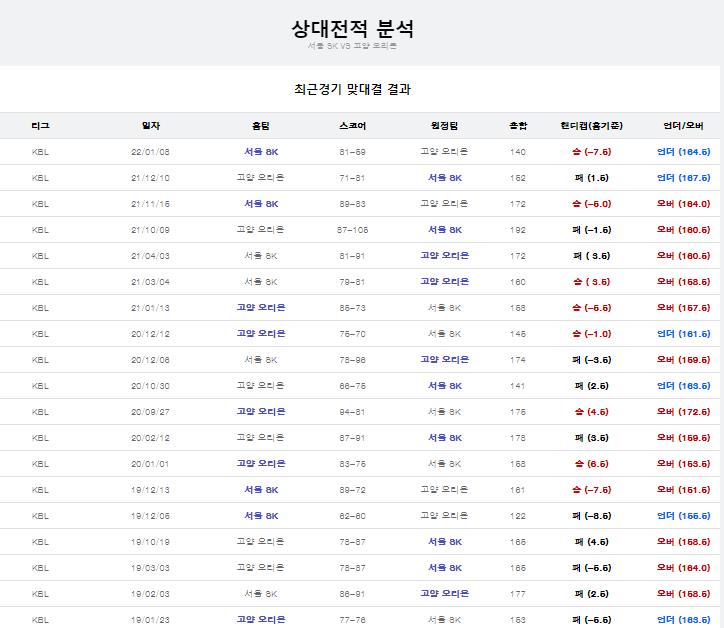Click handicap 승 (3.5) in 21/03/04 row

pyautogui.click(x=591, y=282)
